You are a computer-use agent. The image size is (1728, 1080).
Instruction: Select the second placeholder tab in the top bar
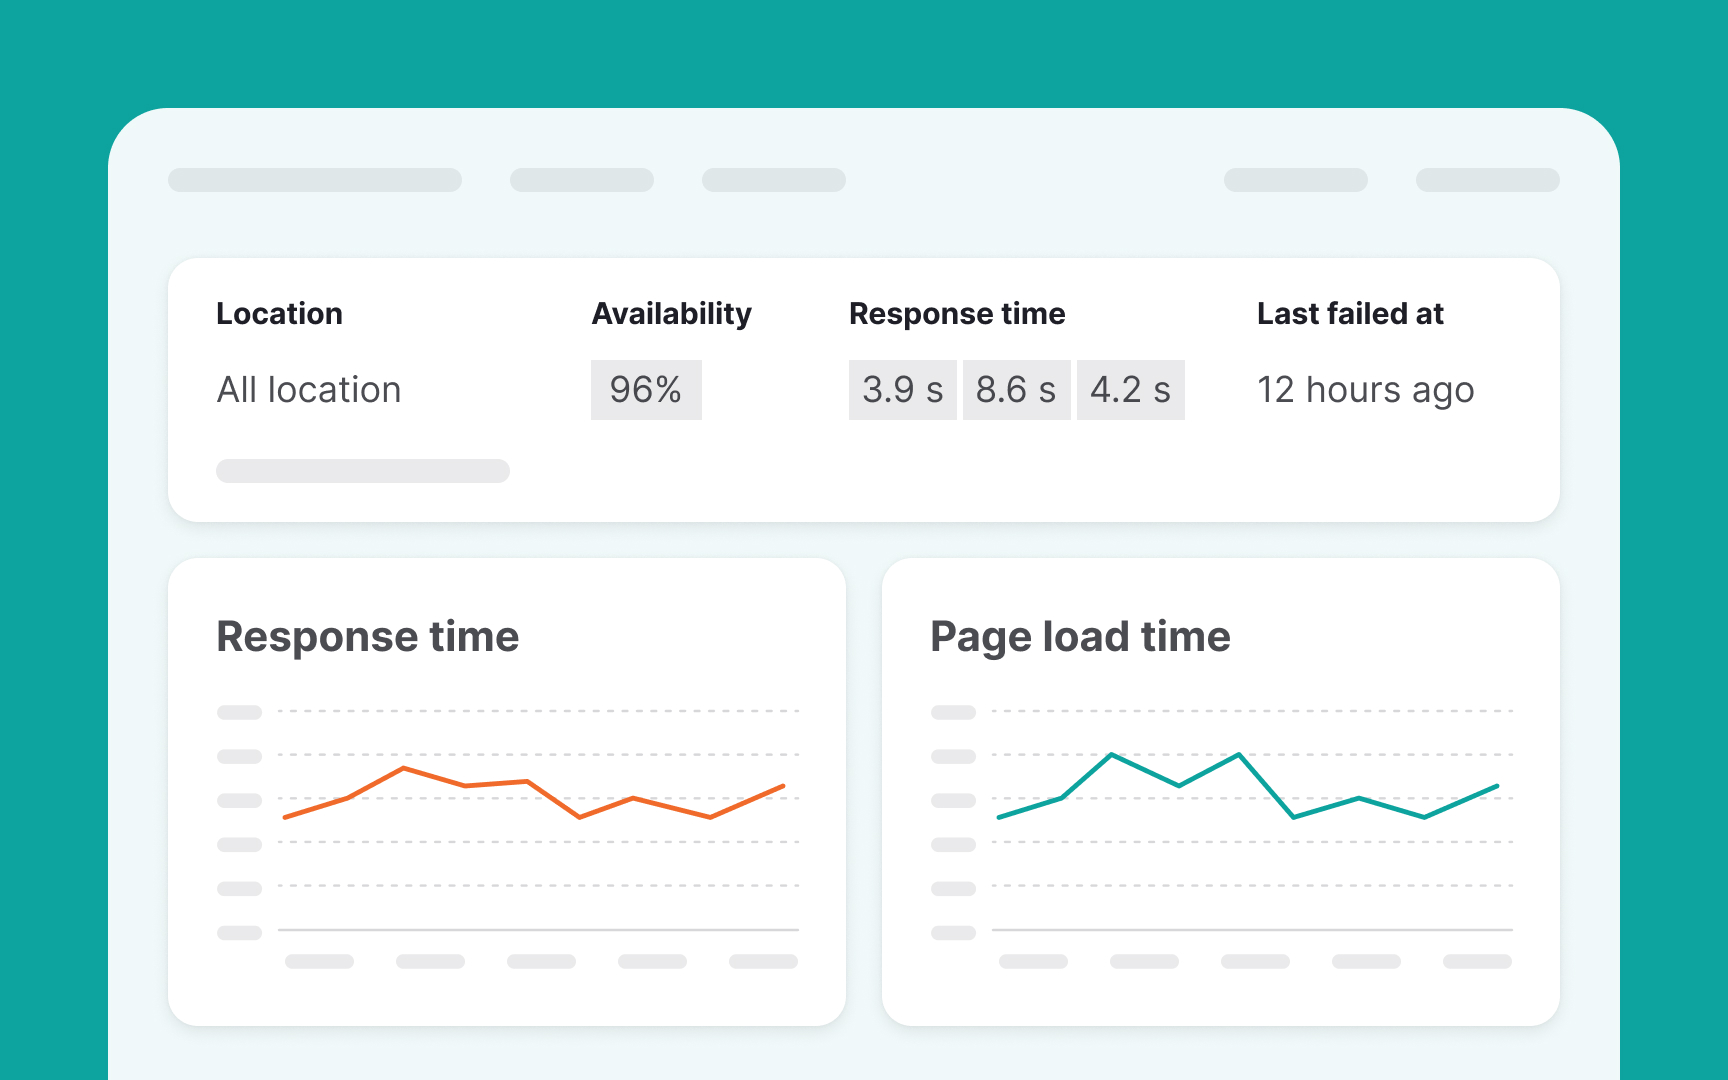(581, 180)
